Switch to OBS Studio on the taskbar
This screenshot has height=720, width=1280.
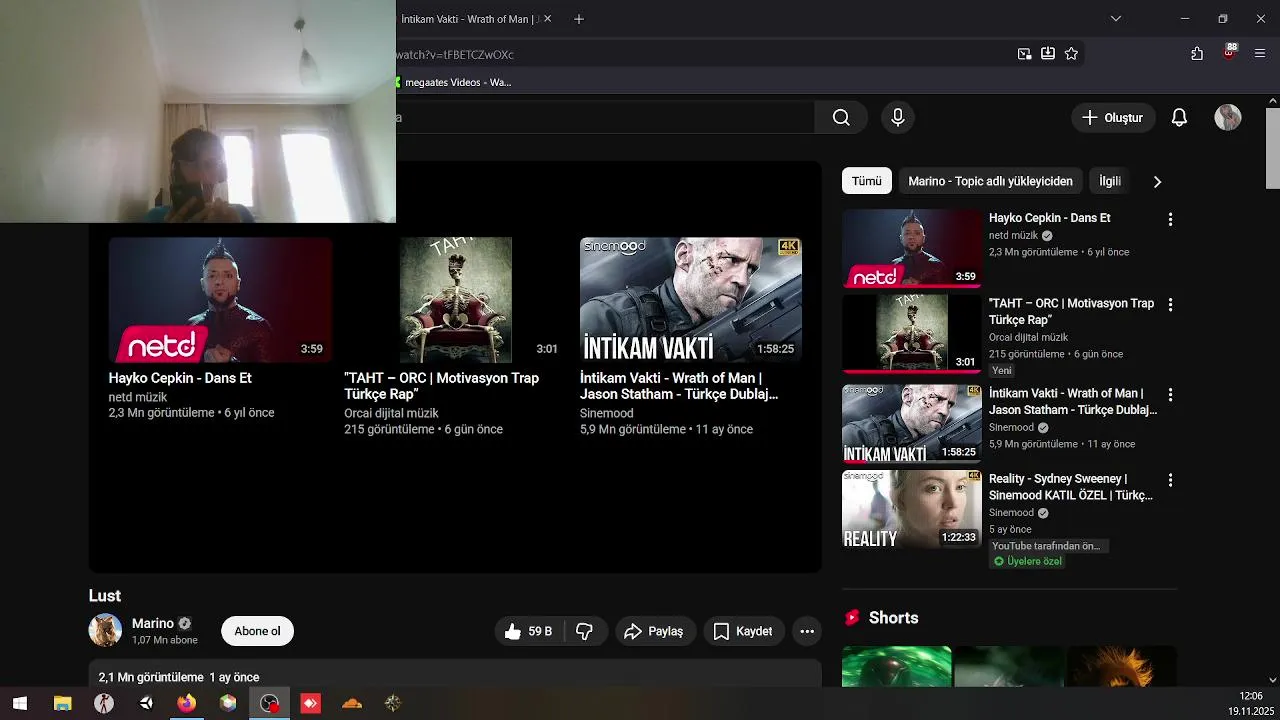click(x=269, y=703)
